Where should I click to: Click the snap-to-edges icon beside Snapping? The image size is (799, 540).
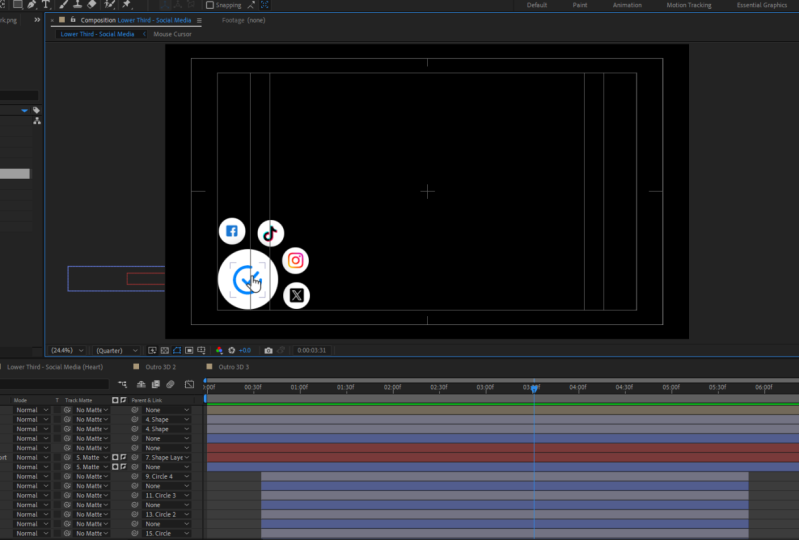[251, 5]
